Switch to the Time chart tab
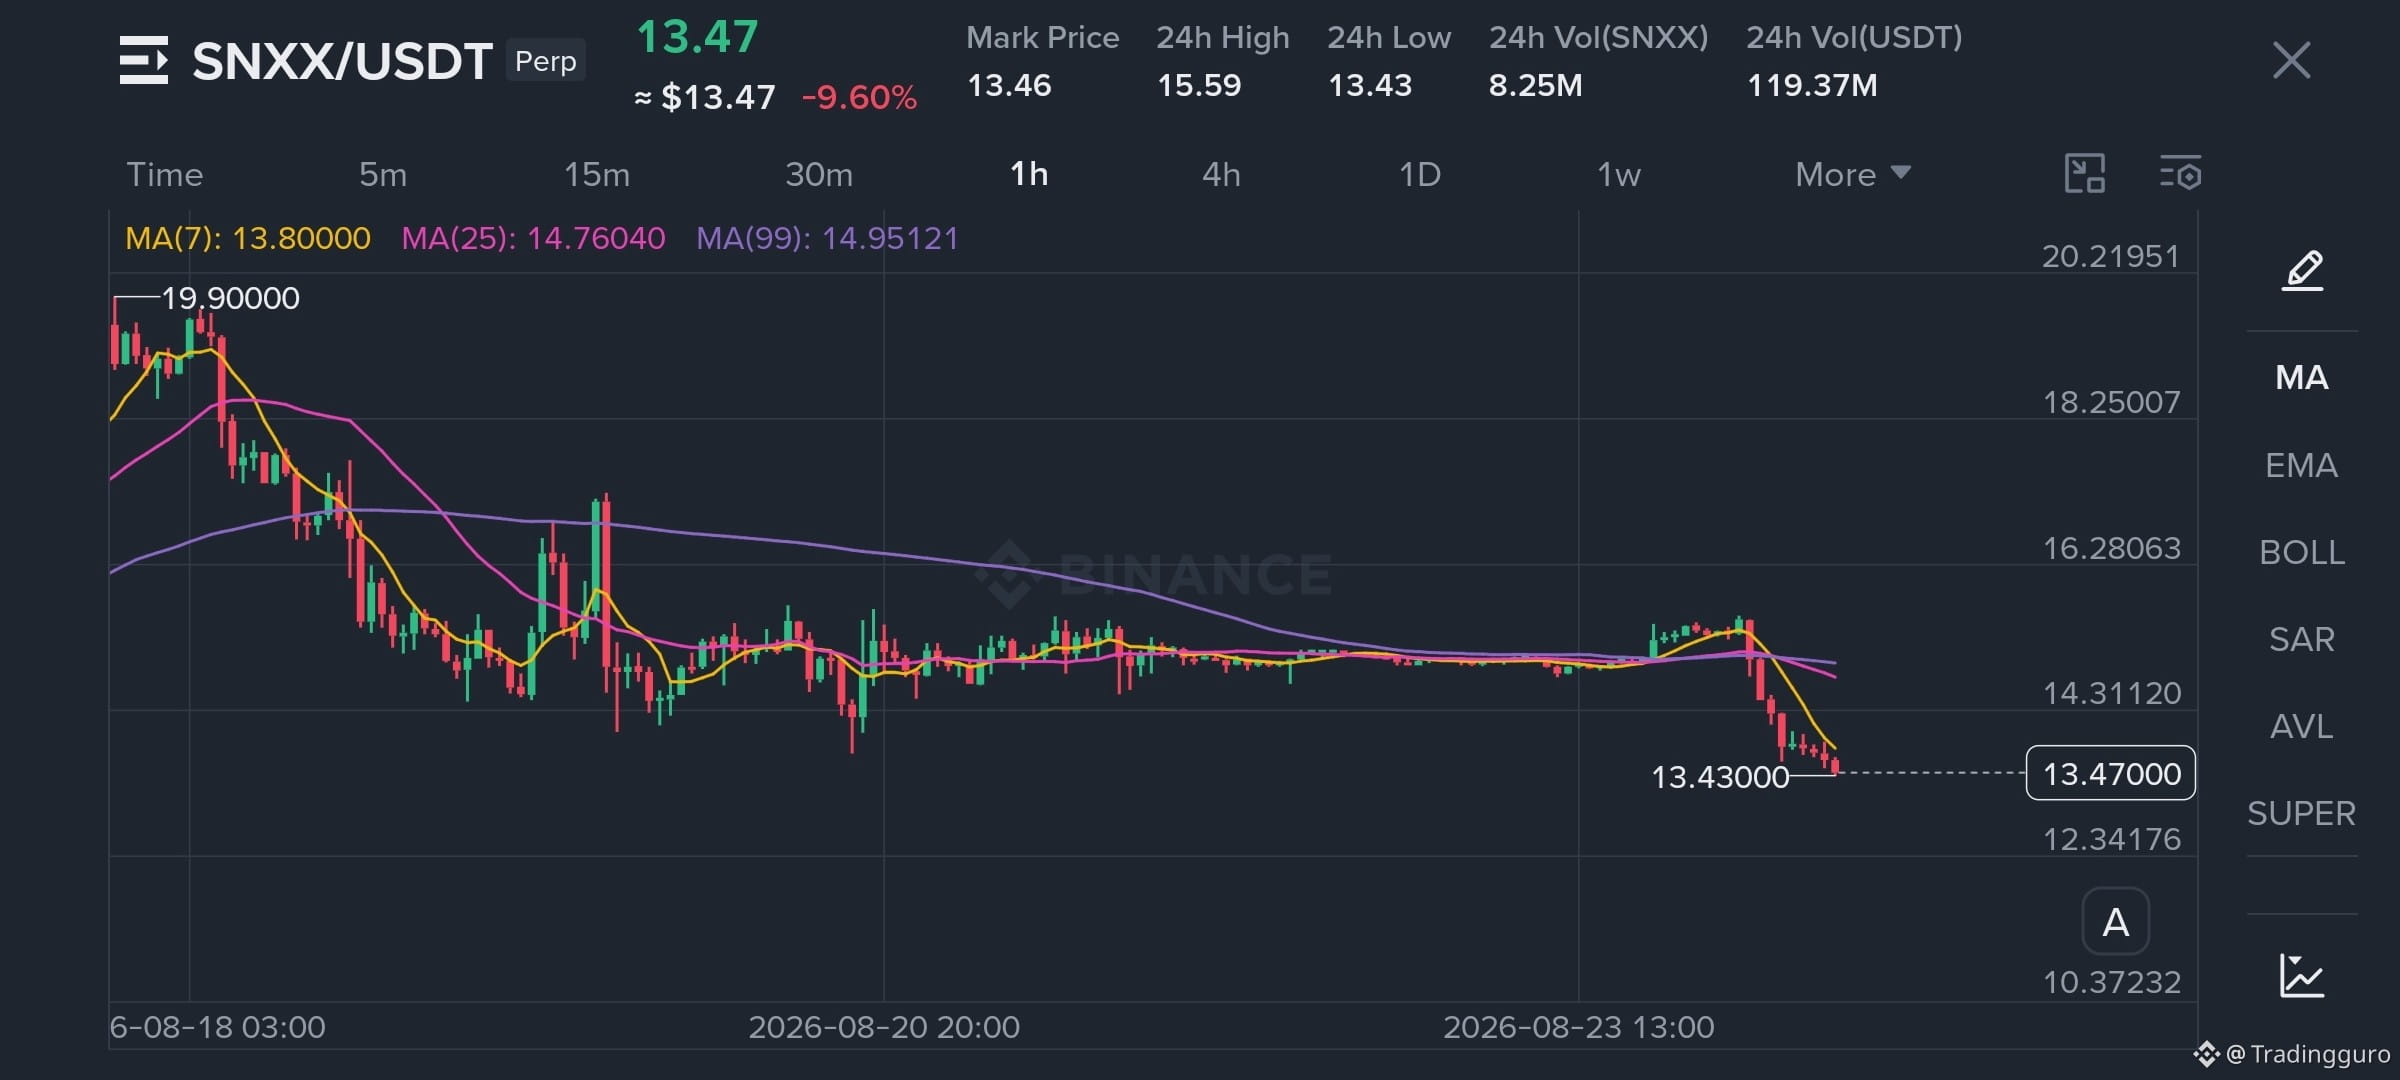This screenshot has height=1080, width=2400. point(165,175)
